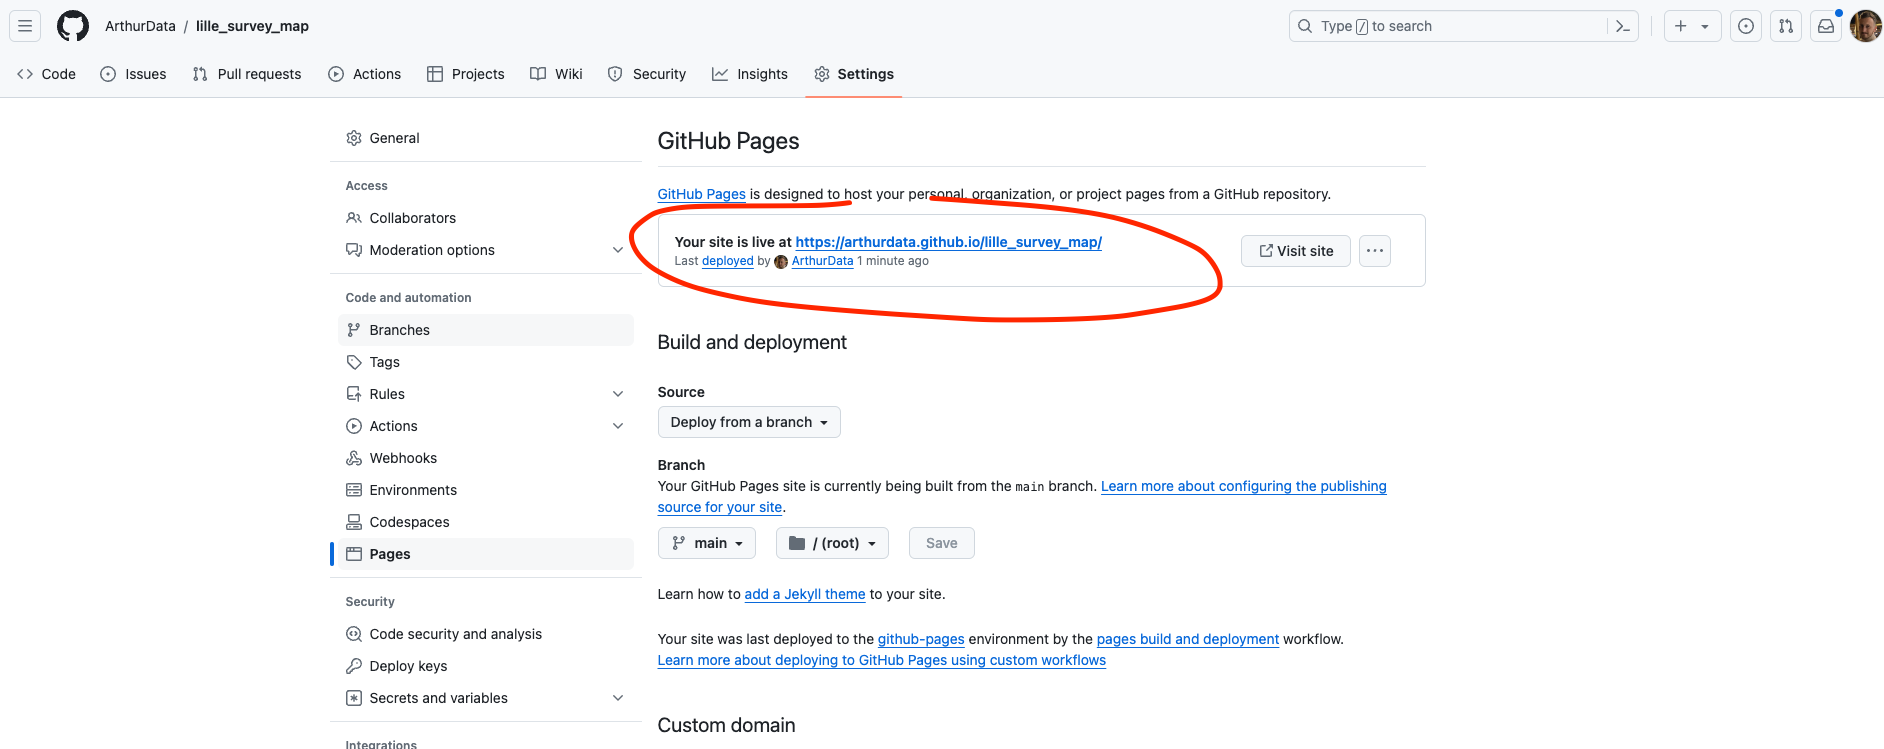The width and height of the screenshot is (1884, 749).
Task: Open the Deploy from a branch dropdown
Action: (749, 422)
